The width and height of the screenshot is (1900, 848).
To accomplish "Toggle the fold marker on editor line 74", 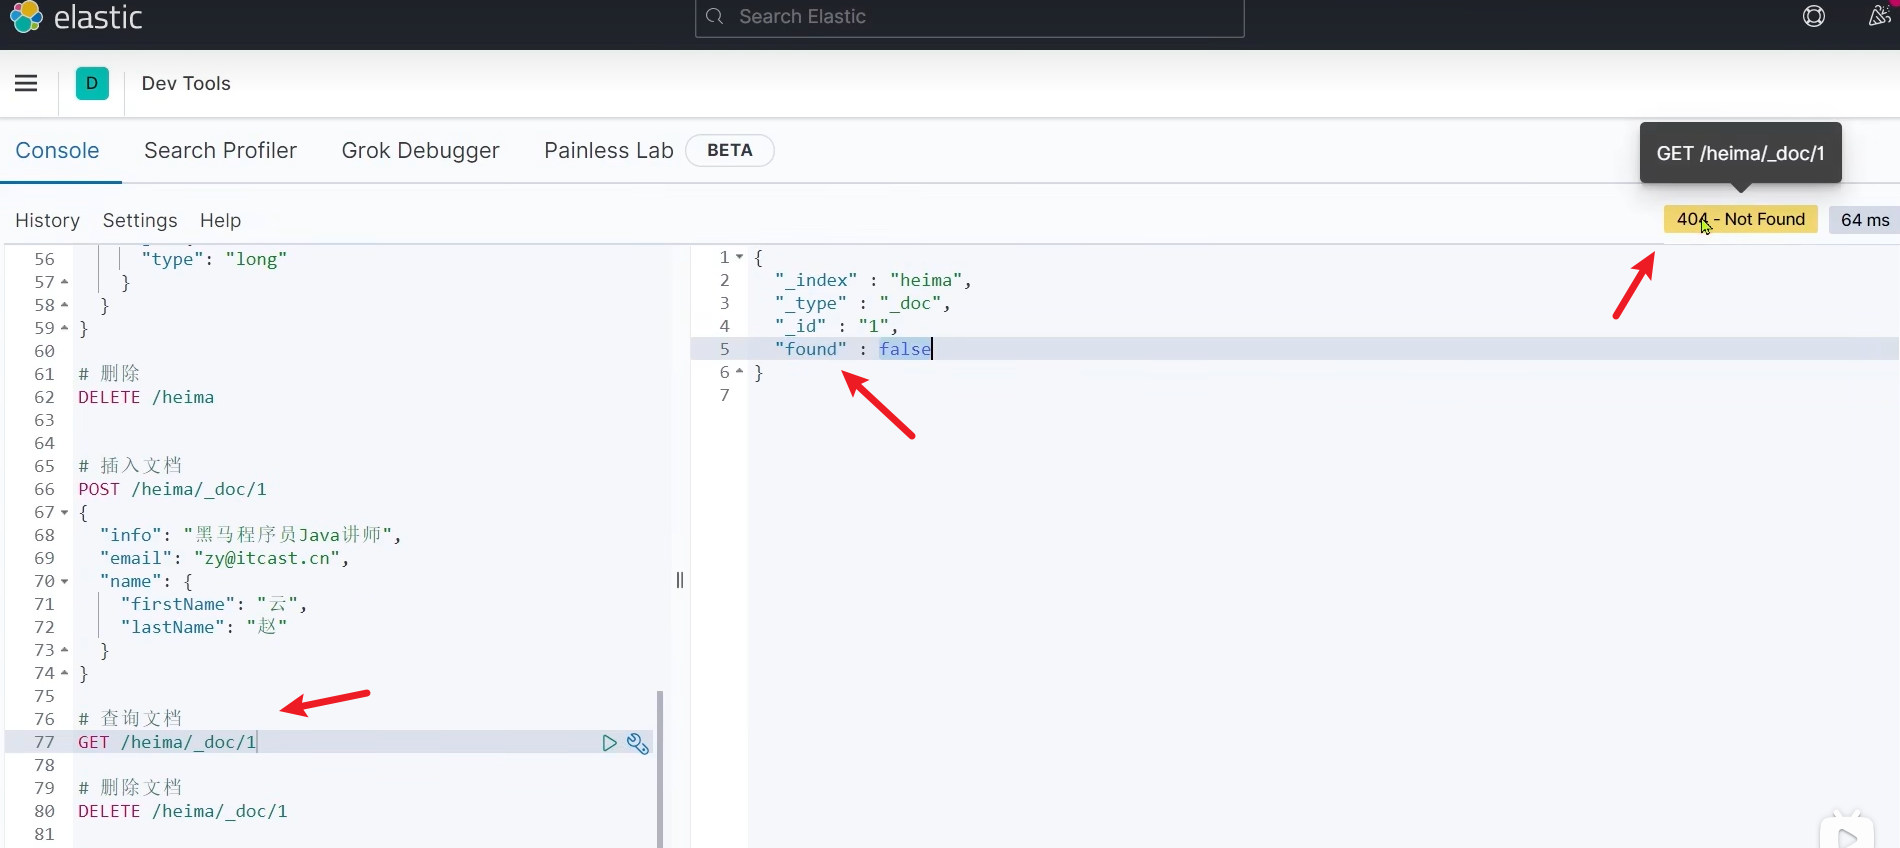I will [65, 673].
